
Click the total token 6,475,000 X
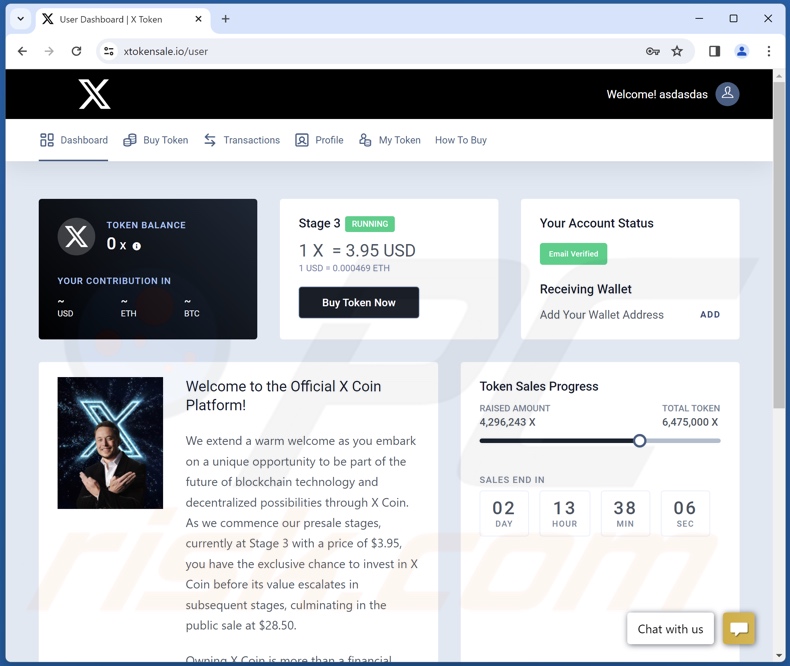690,422
